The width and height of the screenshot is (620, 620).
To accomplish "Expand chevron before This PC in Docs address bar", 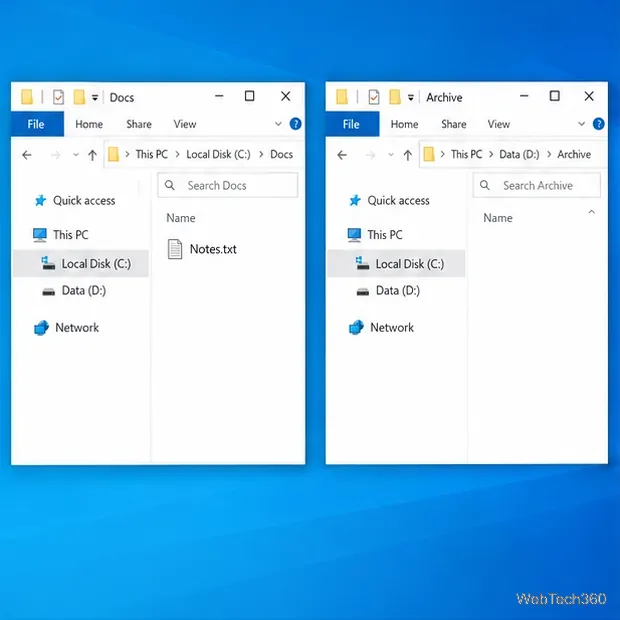I will [x=127, y=154].
